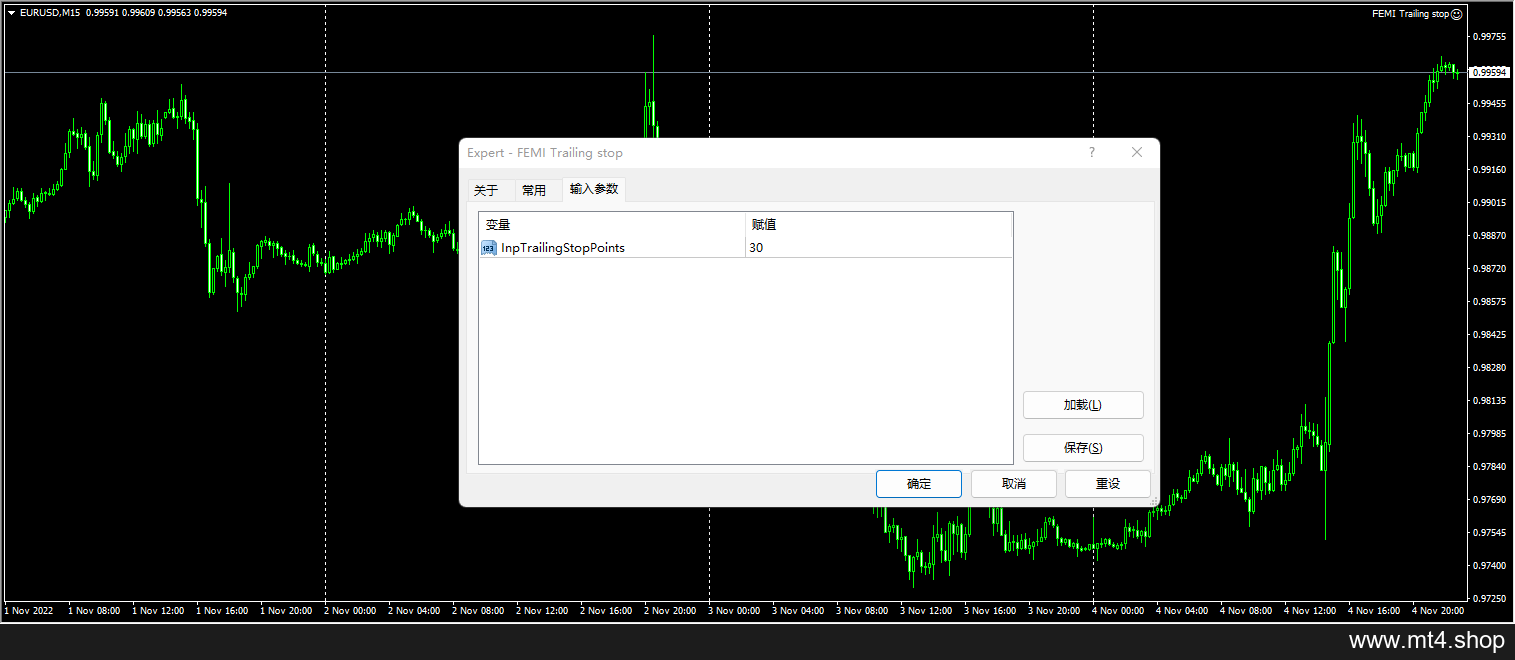This screenshot has height=660, width=1515.
Task: Click the 重设 button
Action: coord(1108,484)
